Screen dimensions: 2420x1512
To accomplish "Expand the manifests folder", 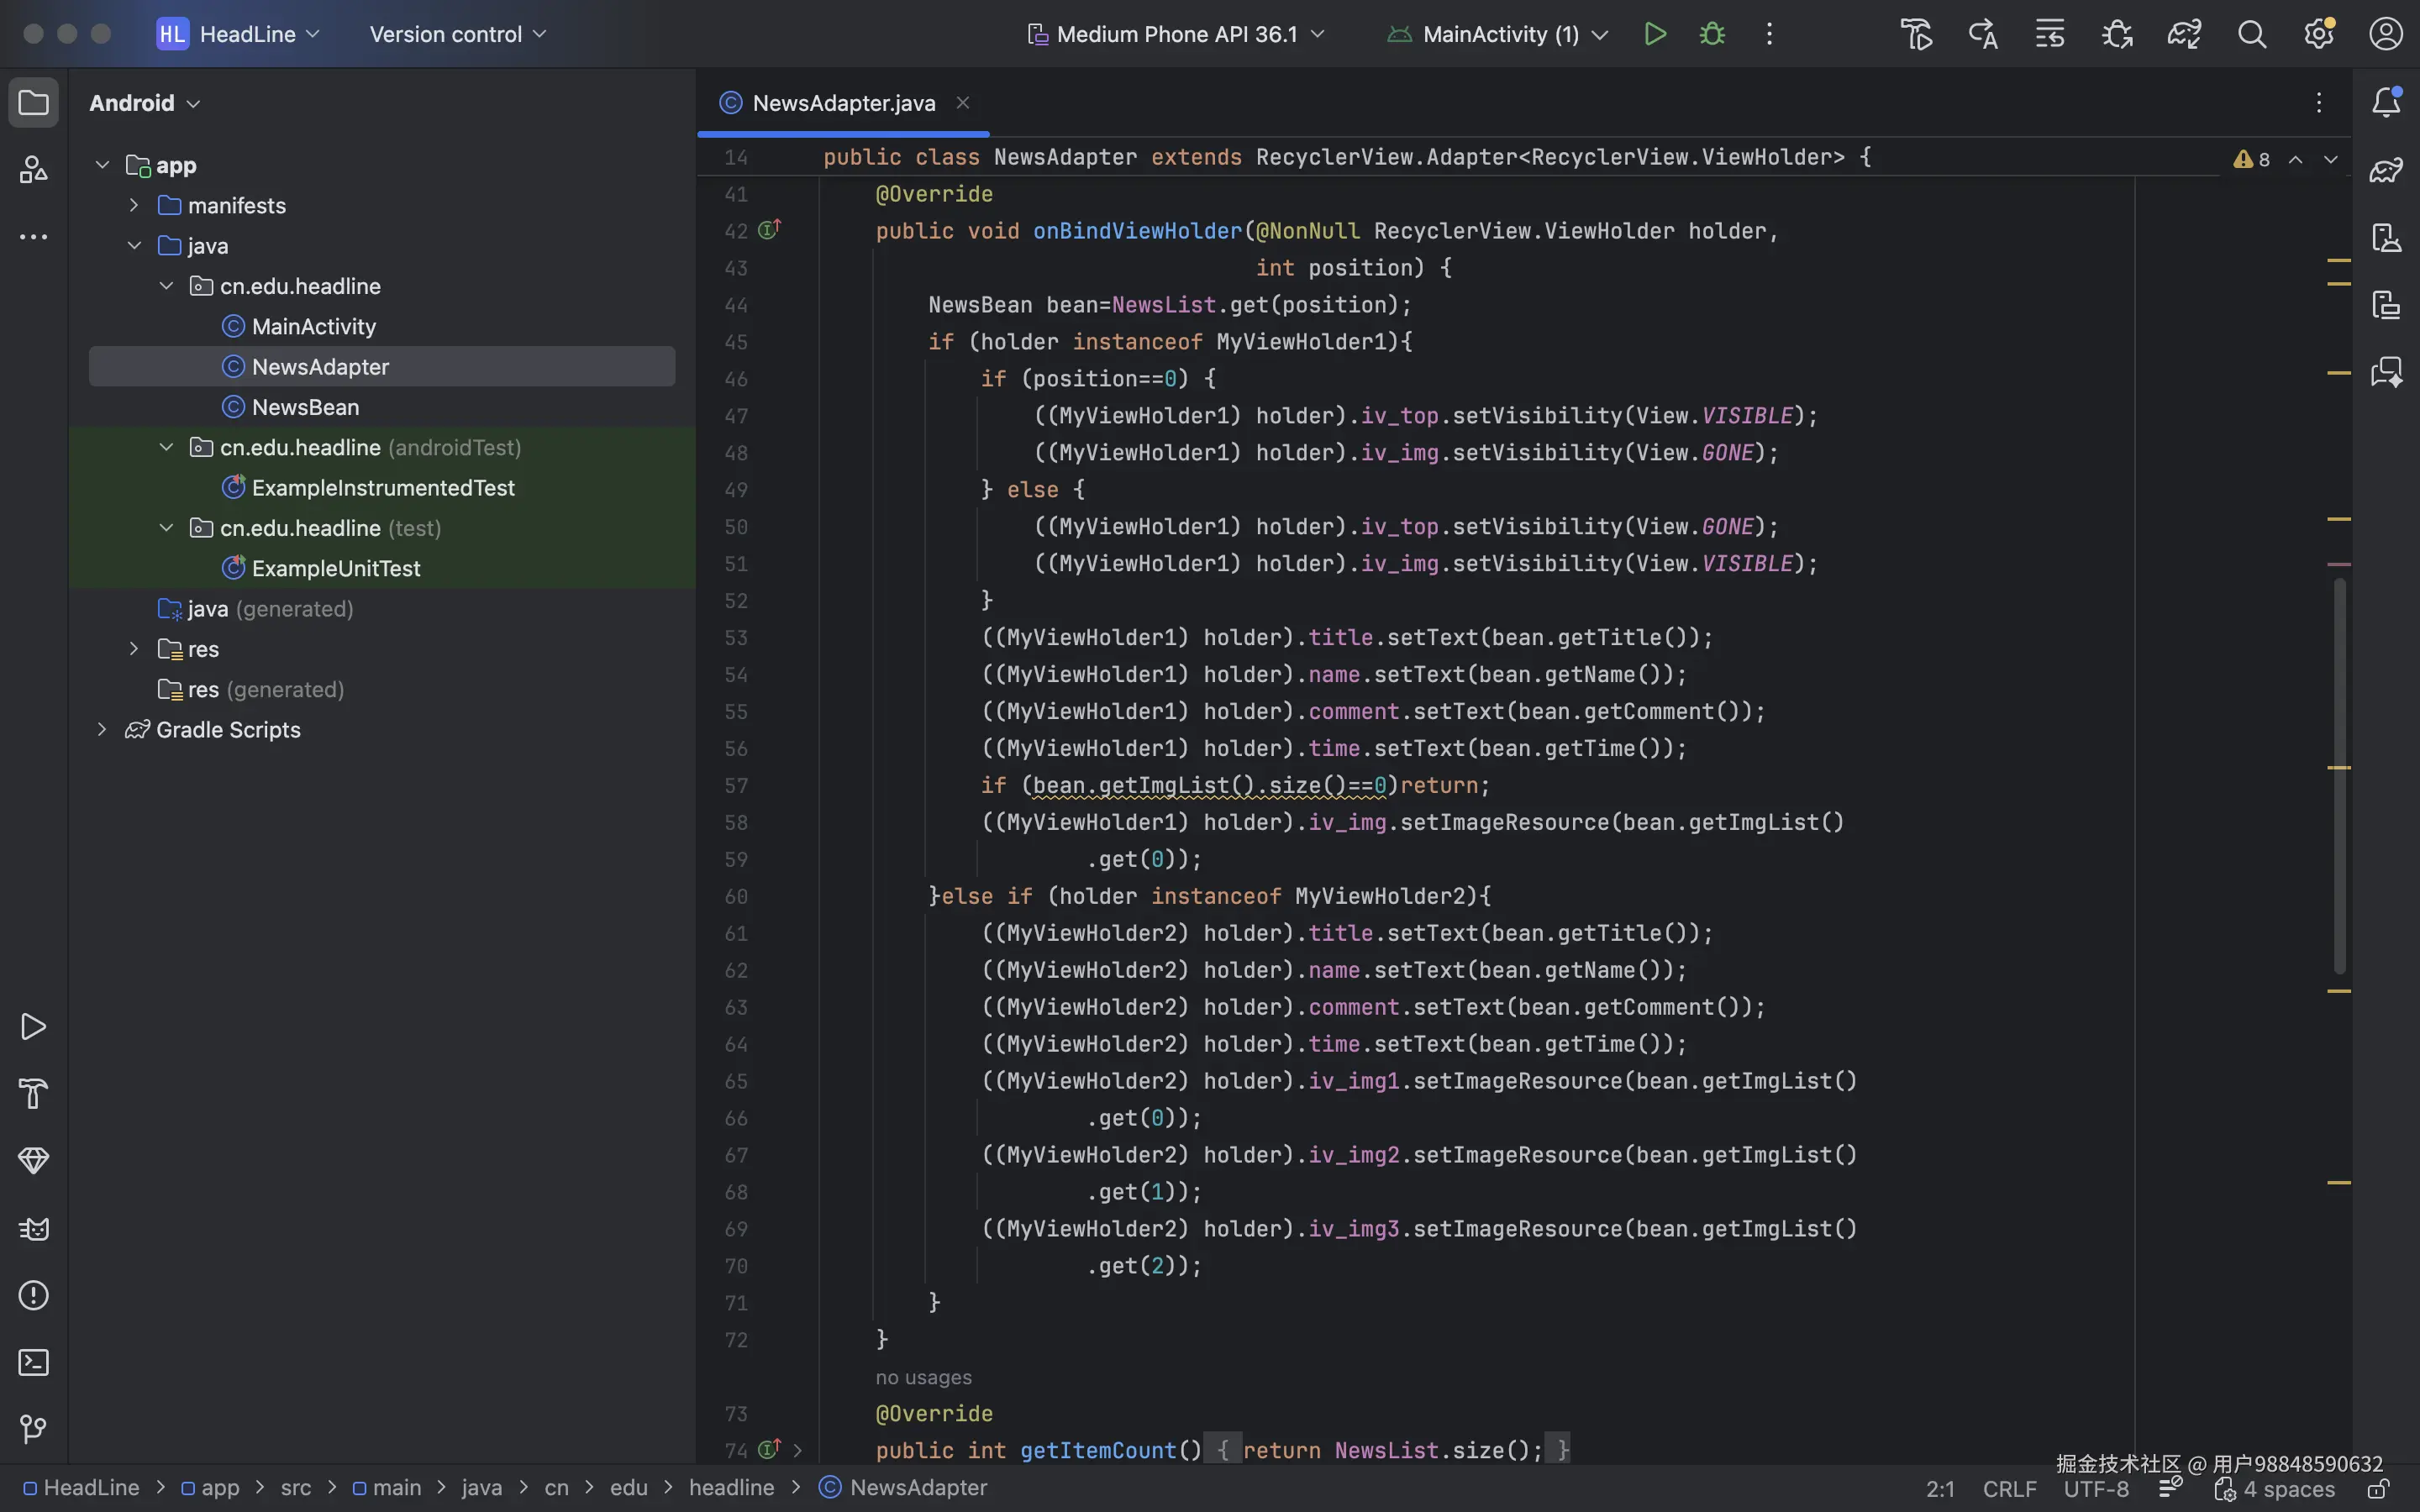I will 134,205.
